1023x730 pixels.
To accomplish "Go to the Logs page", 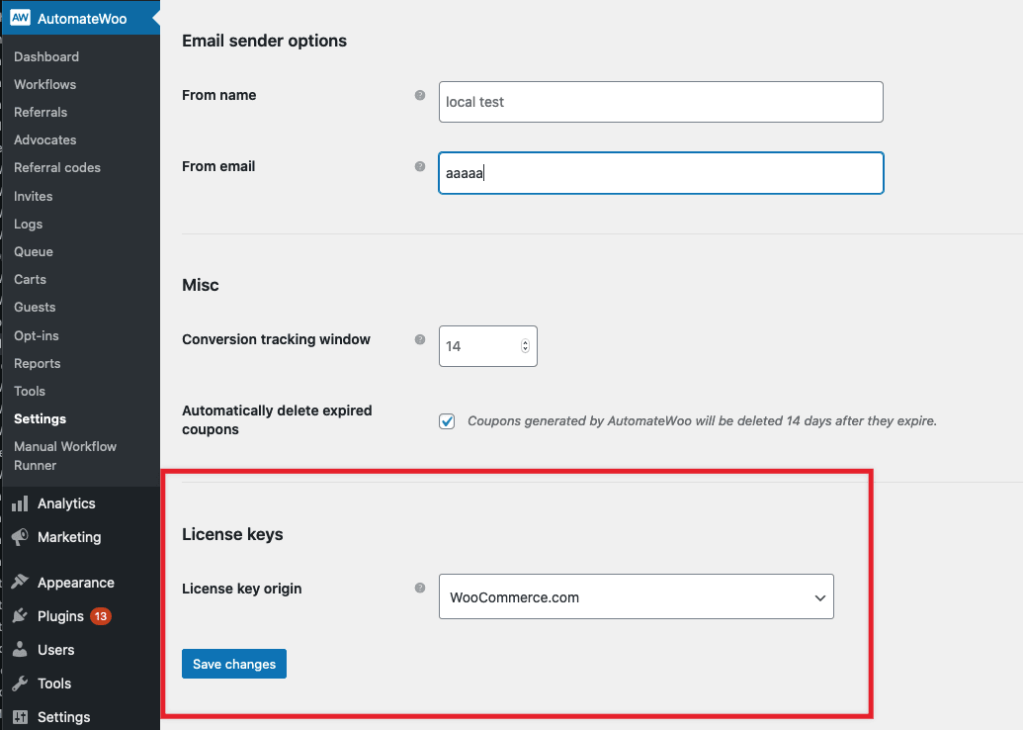I will (x=29, y=224).
